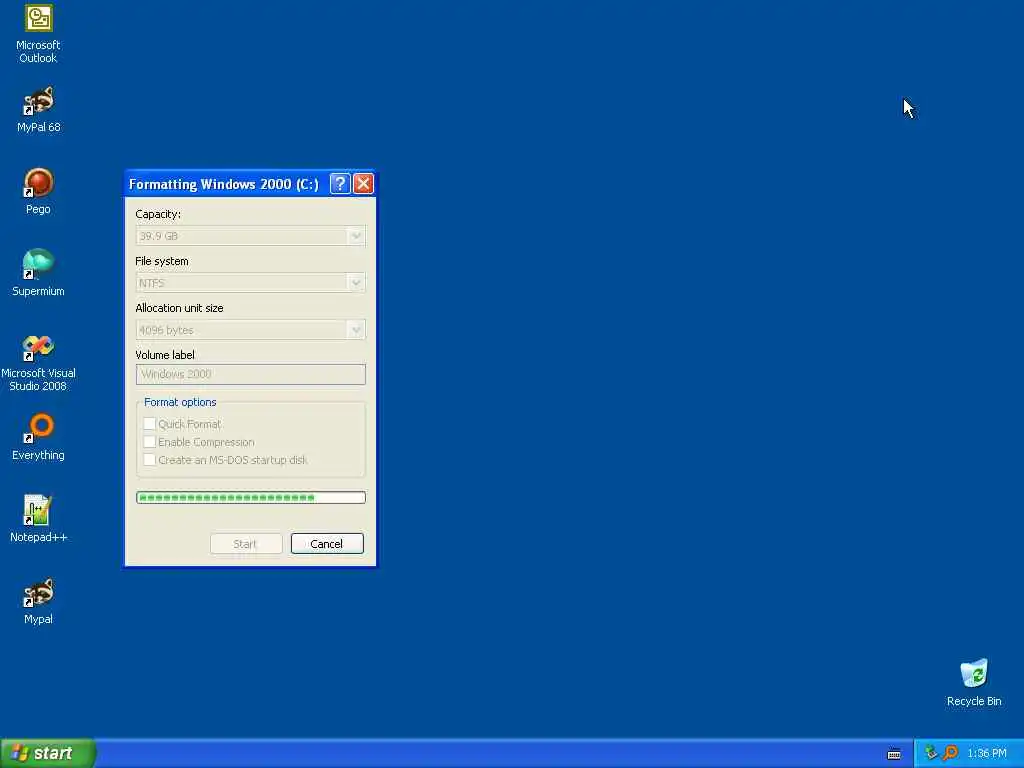Select the Everything search shortcut
This screenshot has width=1024, height=768.
click(38, 437)
